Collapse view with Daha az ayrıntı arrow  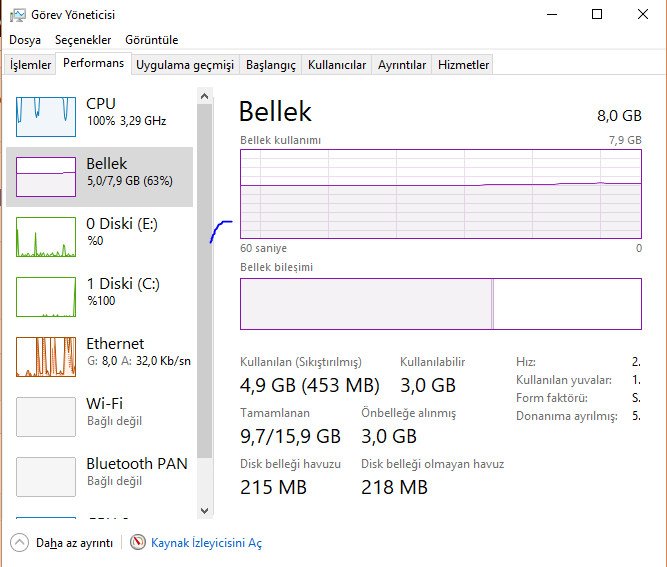click(x=19, y=543)
